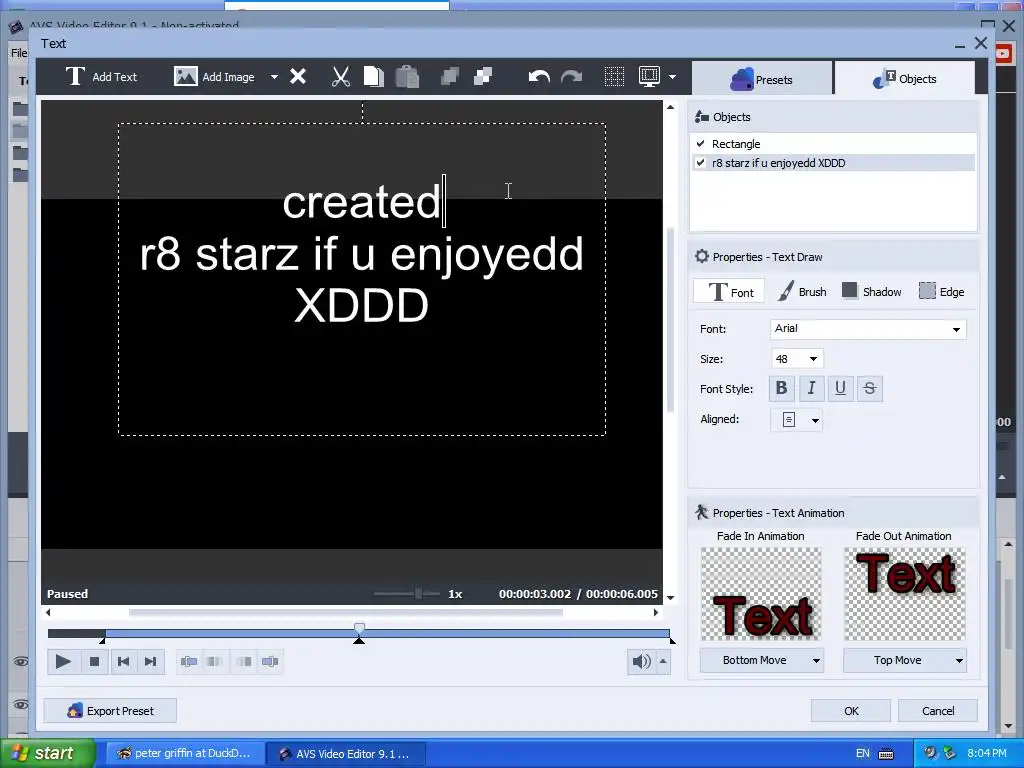Go to previous frame

click(123, 662)
